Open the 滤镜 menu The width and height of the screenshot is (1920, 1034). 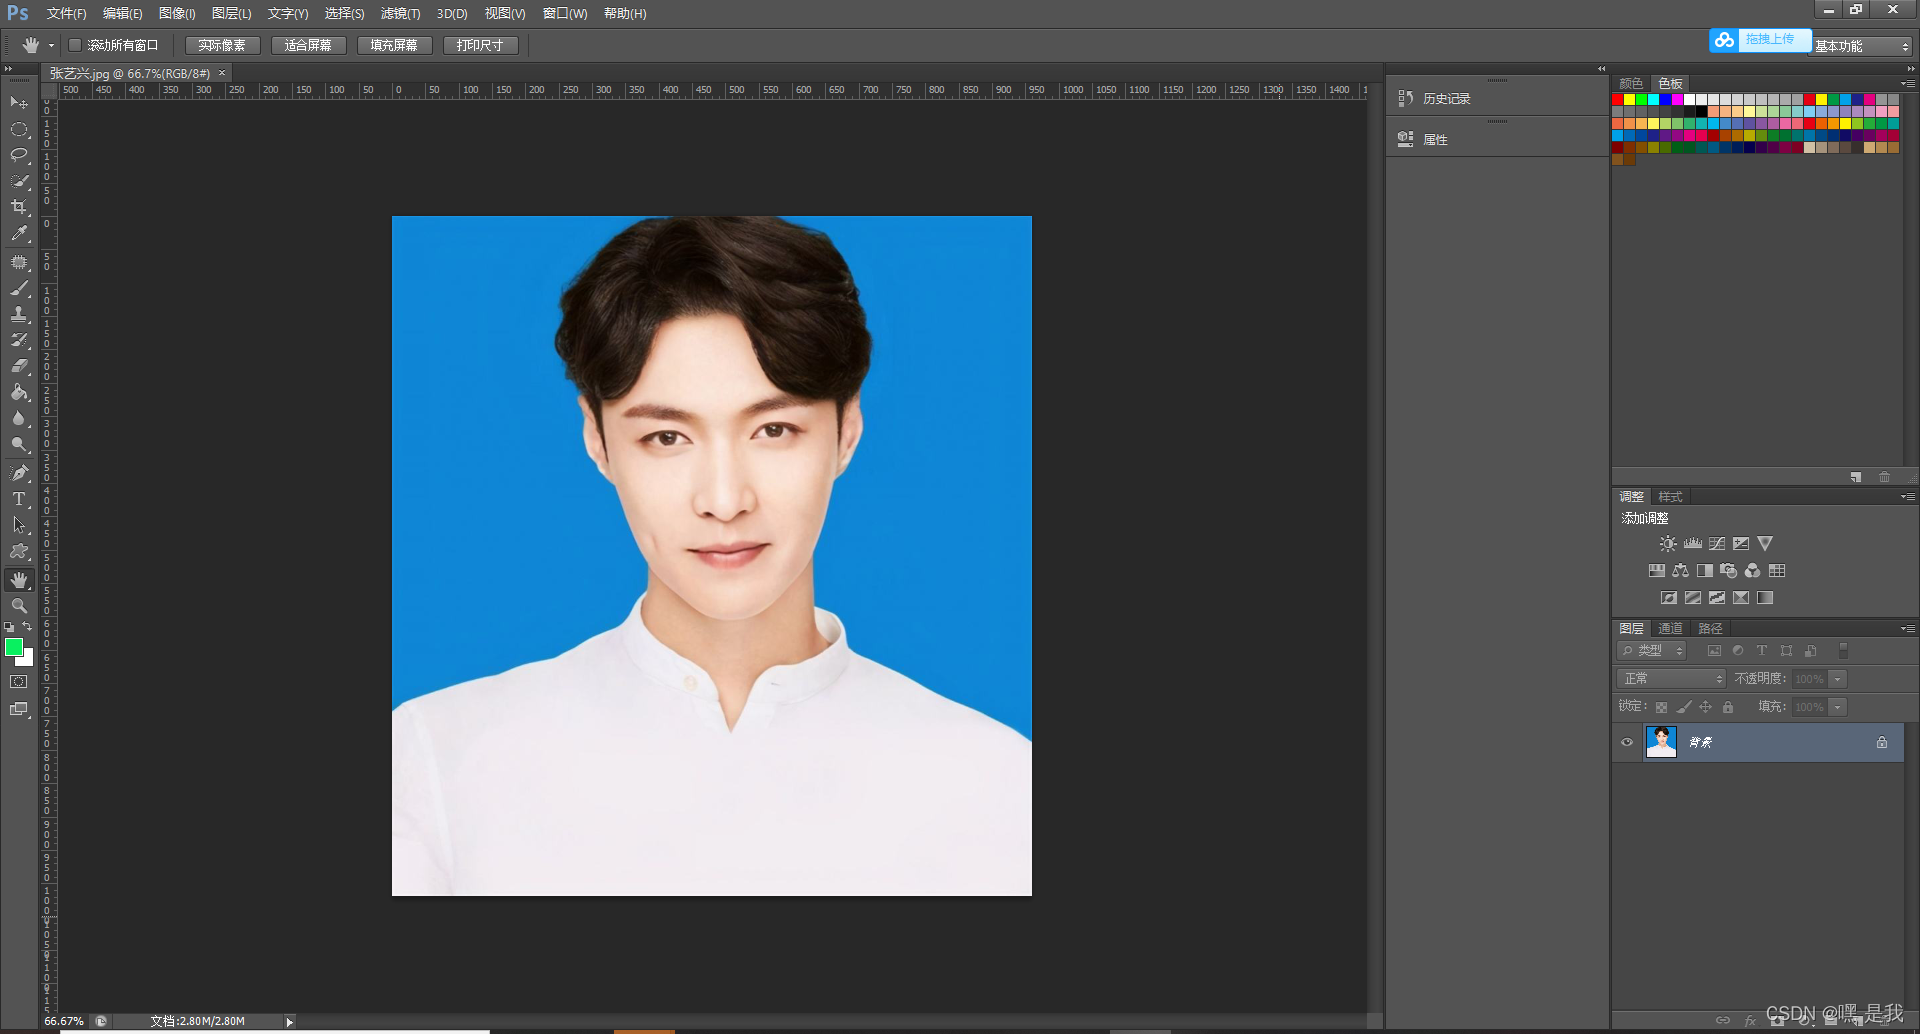click(x=399, y=13)
